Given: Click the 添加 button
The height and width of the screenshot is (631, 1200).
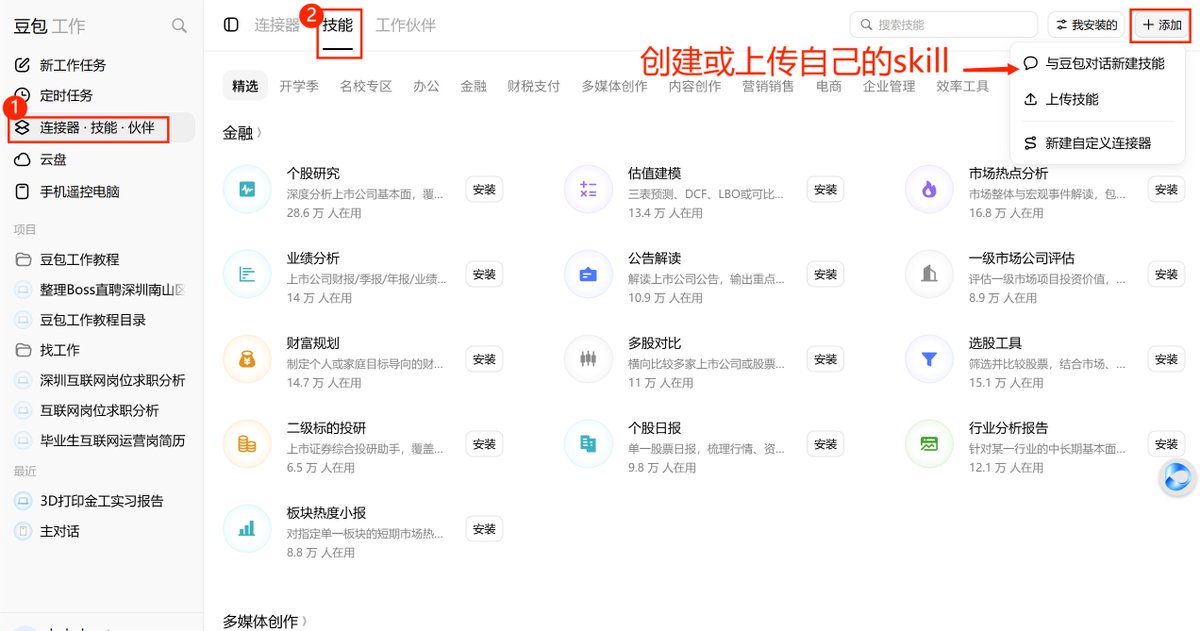Looking at the screenshot, I should pos(1161,24).
